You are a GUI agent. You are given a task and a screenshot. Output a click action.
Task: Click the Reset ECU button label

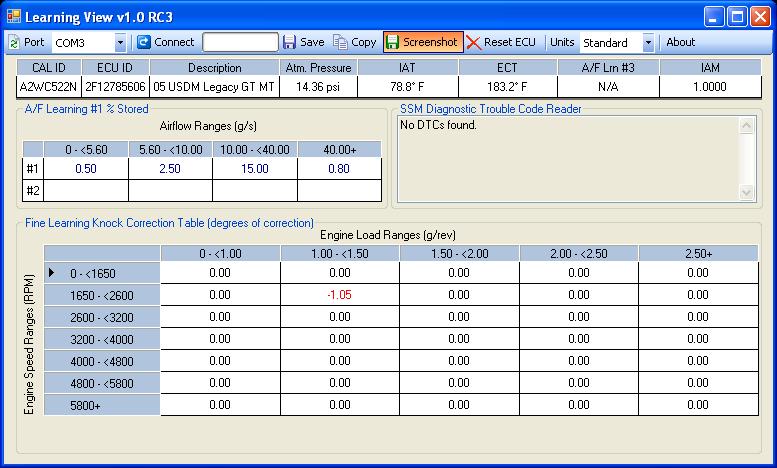tap(510, 42)
